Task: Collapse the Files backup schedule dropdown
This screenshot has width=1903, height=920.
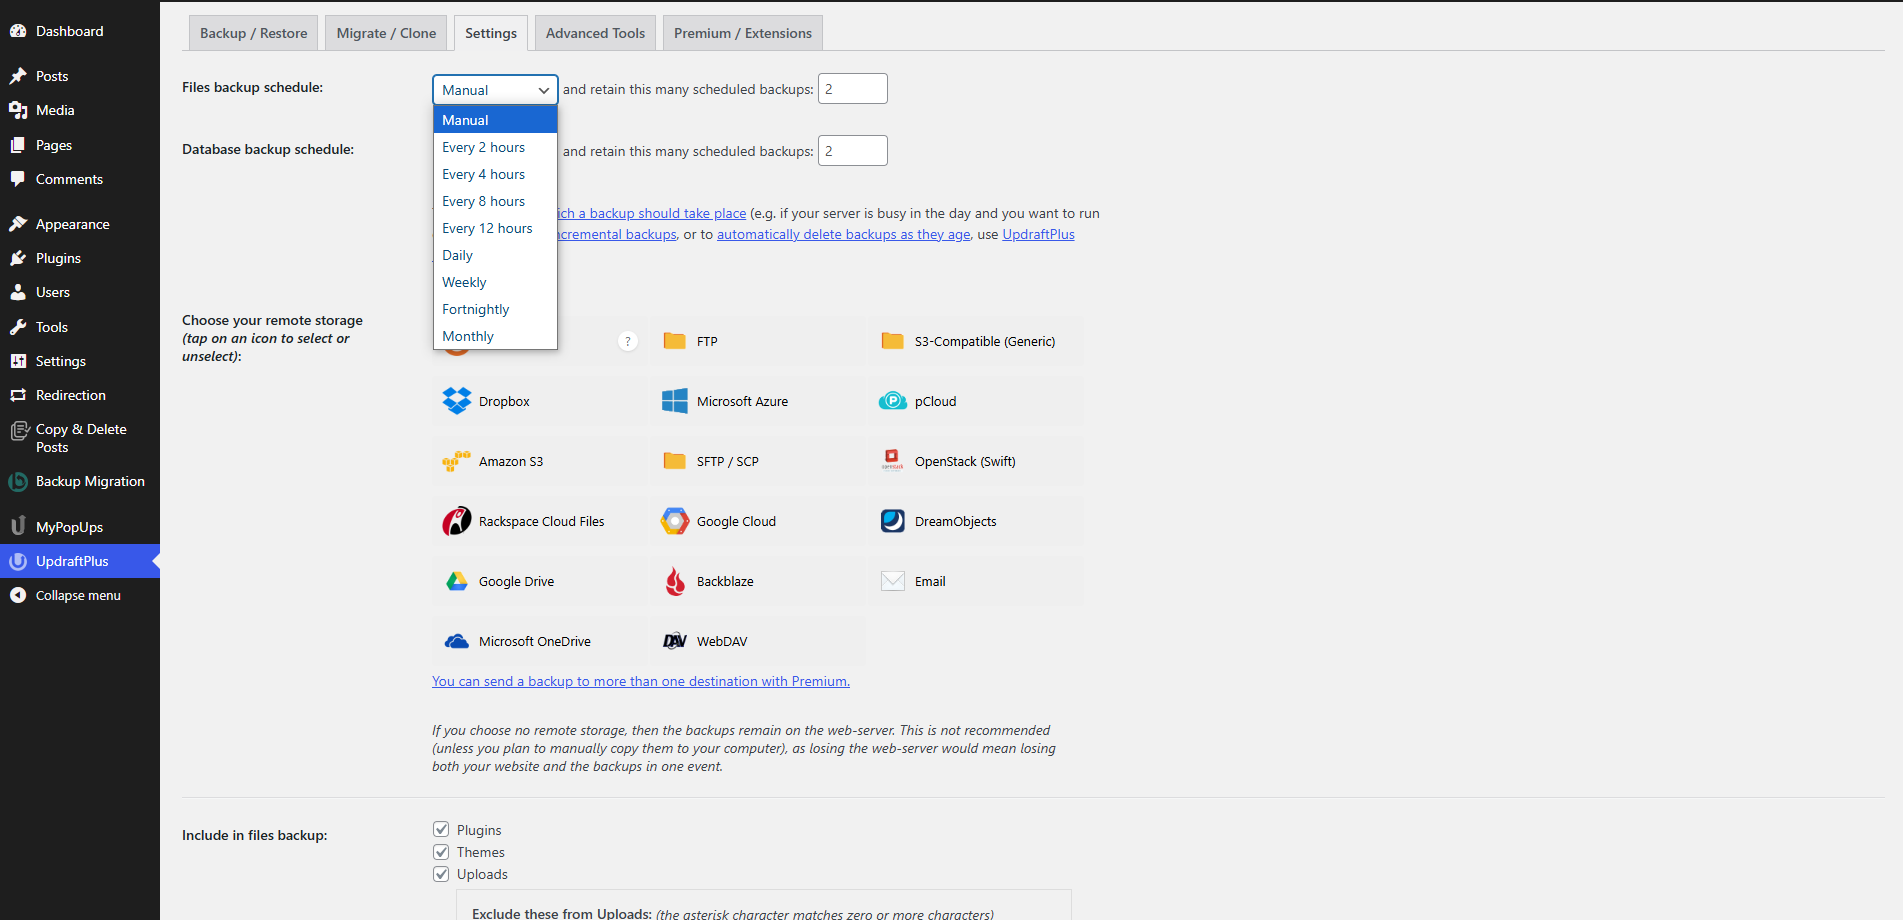Action: click(495, 90)
